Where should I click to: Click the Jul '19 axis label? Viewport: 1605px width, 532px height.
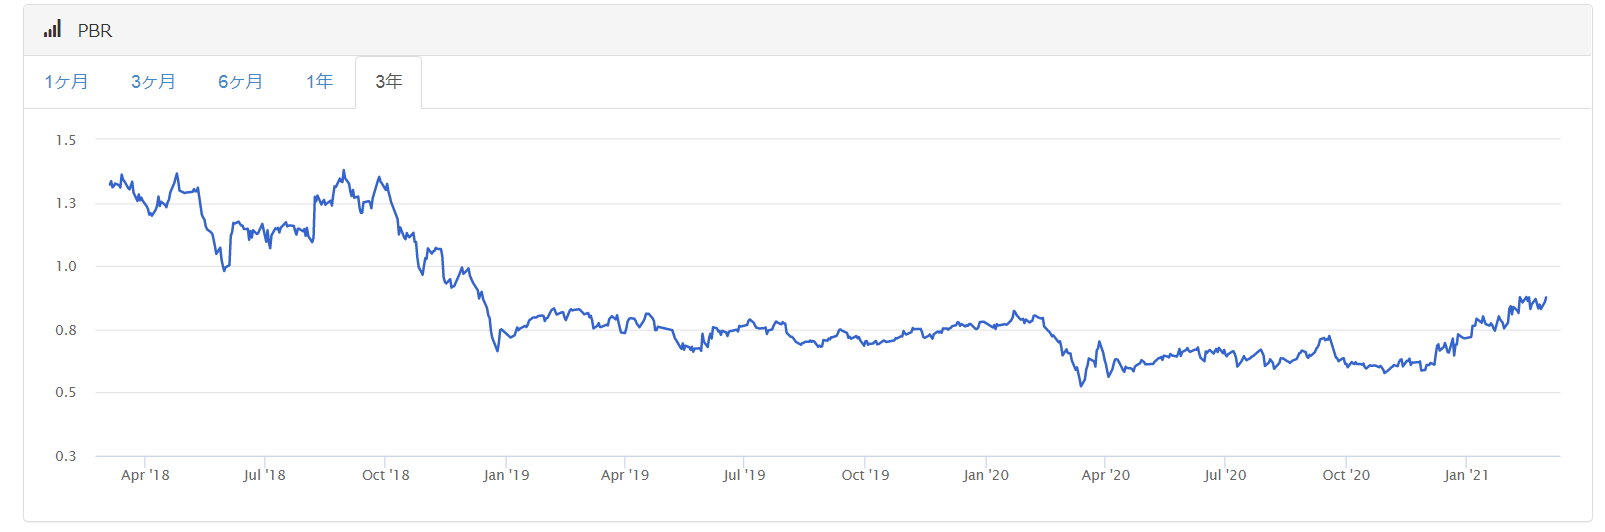(x=744, y=475)
